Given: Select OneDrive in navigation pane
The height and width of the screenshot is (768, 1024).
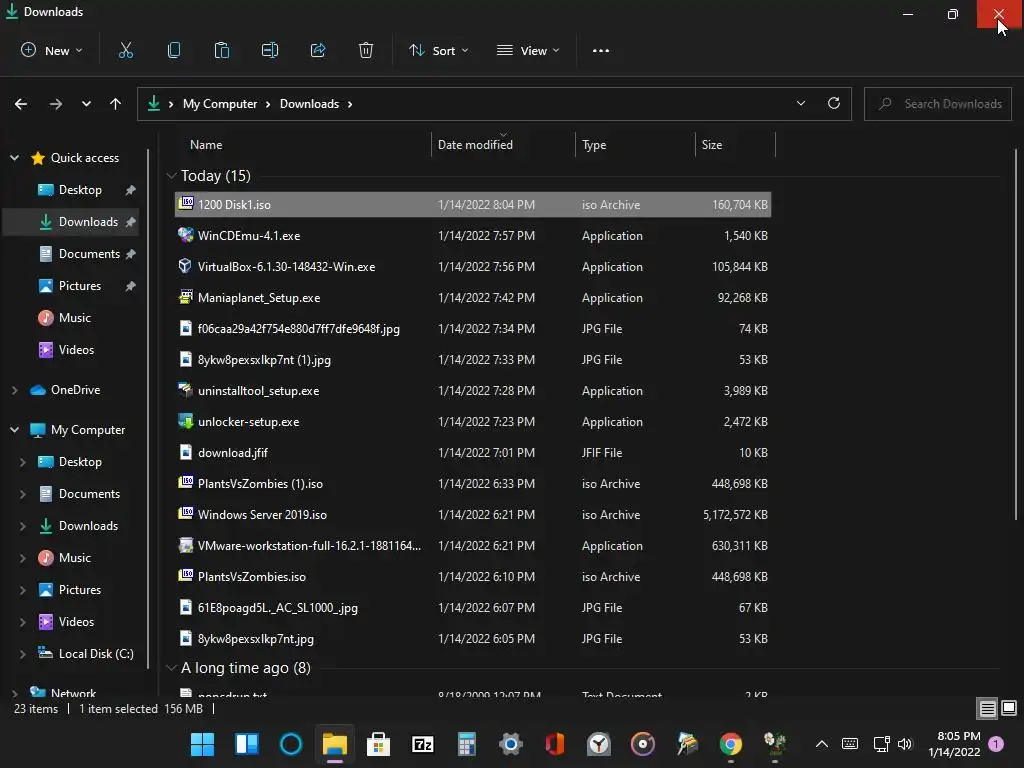Looking at the screenshot, I should [75, 390].
